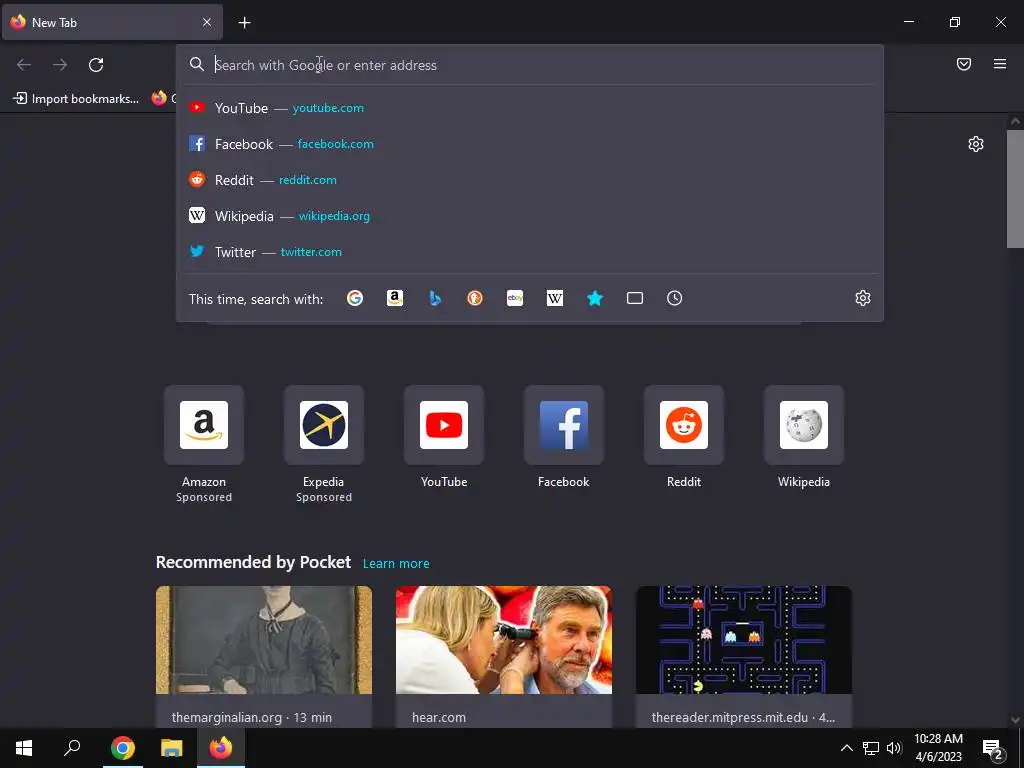Image resolution: width=1024 pixels, height=768 pixels.
Task: Select Twitter suggestion twitter.com
Action: pyautogui.click(x=530, y=251)
